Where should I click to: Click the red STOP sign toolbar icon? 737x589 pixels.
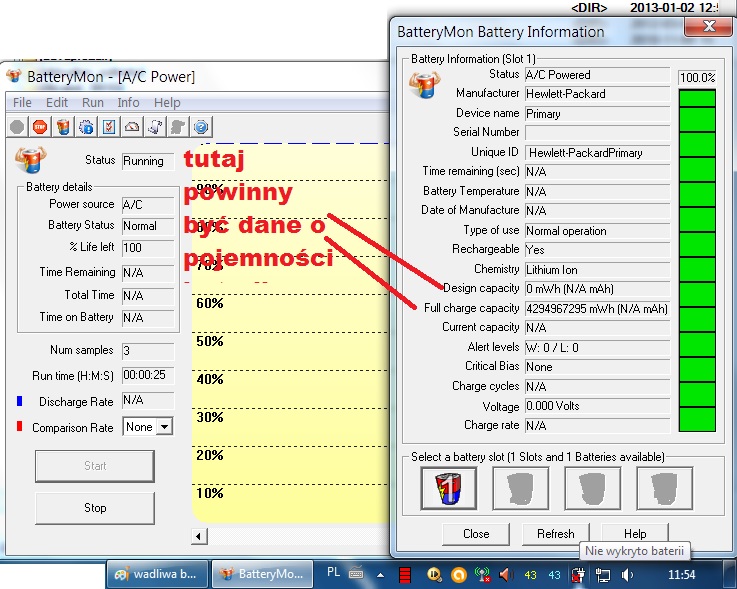pyautogui.click(x=40, y=127)
